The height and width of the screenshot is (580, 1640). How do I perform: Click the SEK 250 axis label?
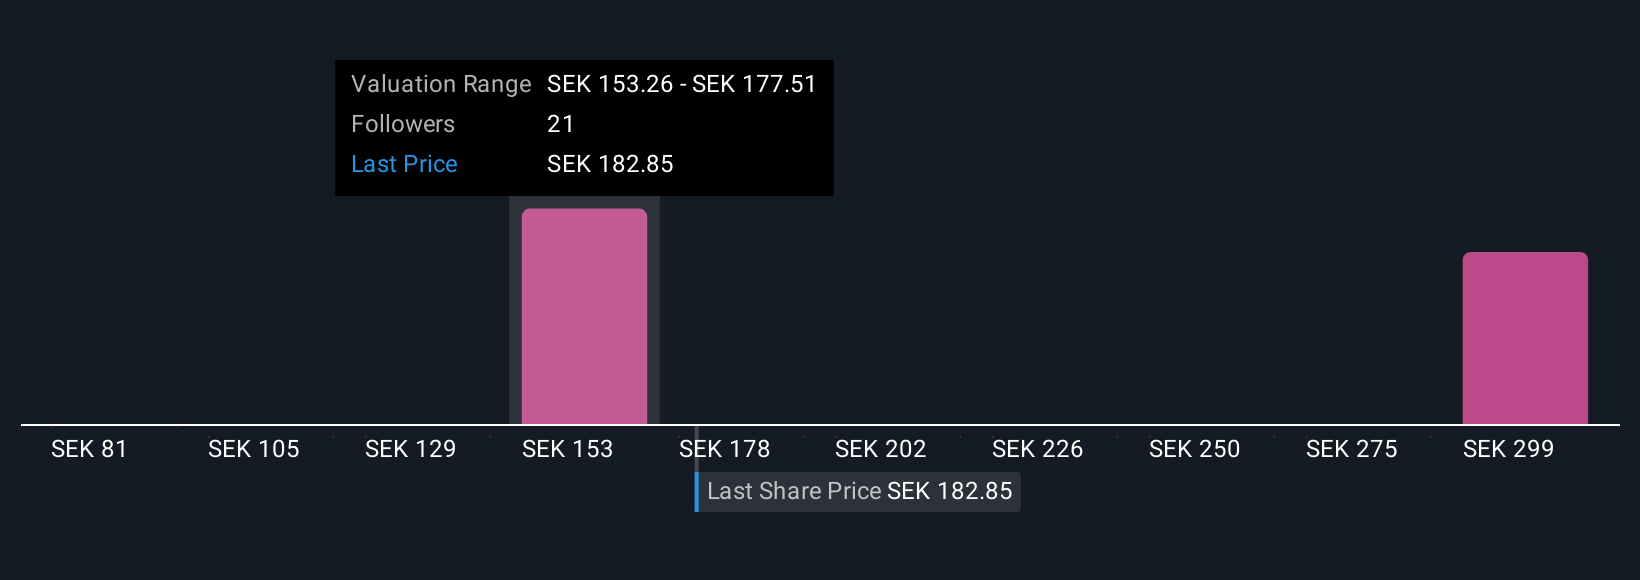click(x=1194, y=449)
